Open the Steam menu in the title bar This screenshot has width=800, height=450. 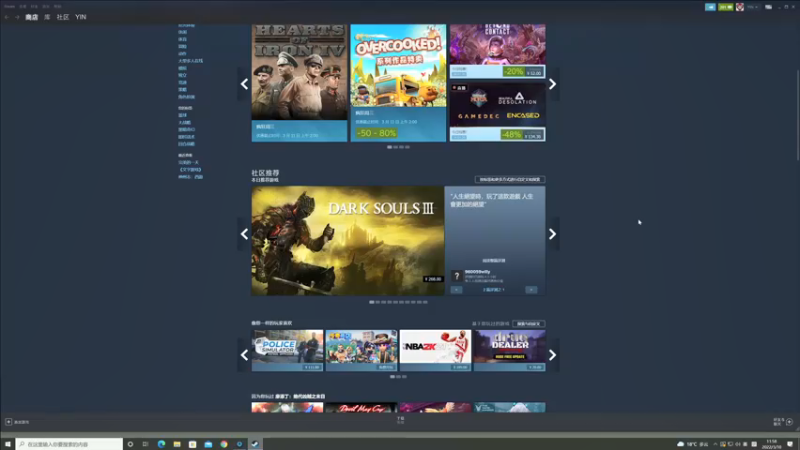pyautogui.click(x=9, y=7)
